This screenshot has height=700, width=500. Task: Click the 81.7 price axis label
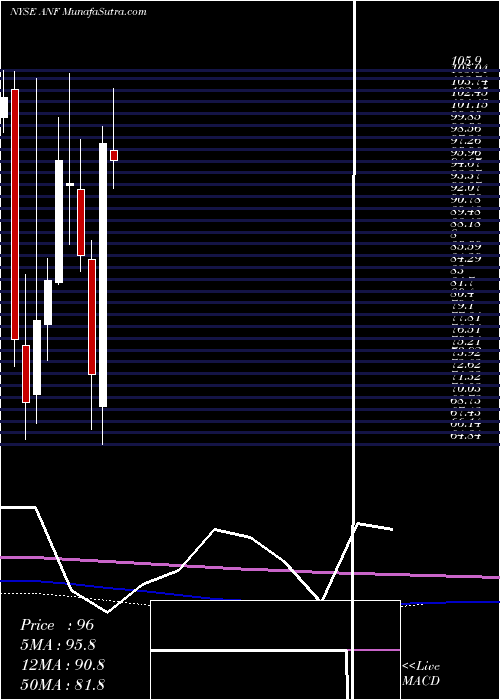click(463, 283)
